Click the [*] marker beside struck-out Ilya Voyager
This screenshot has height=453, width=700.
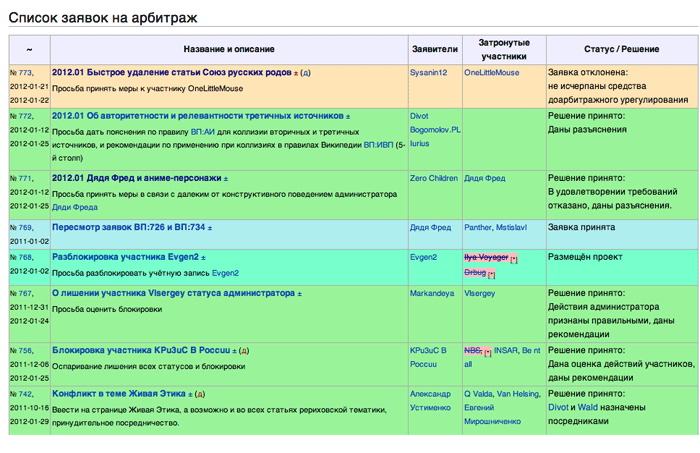pos(514,258)
